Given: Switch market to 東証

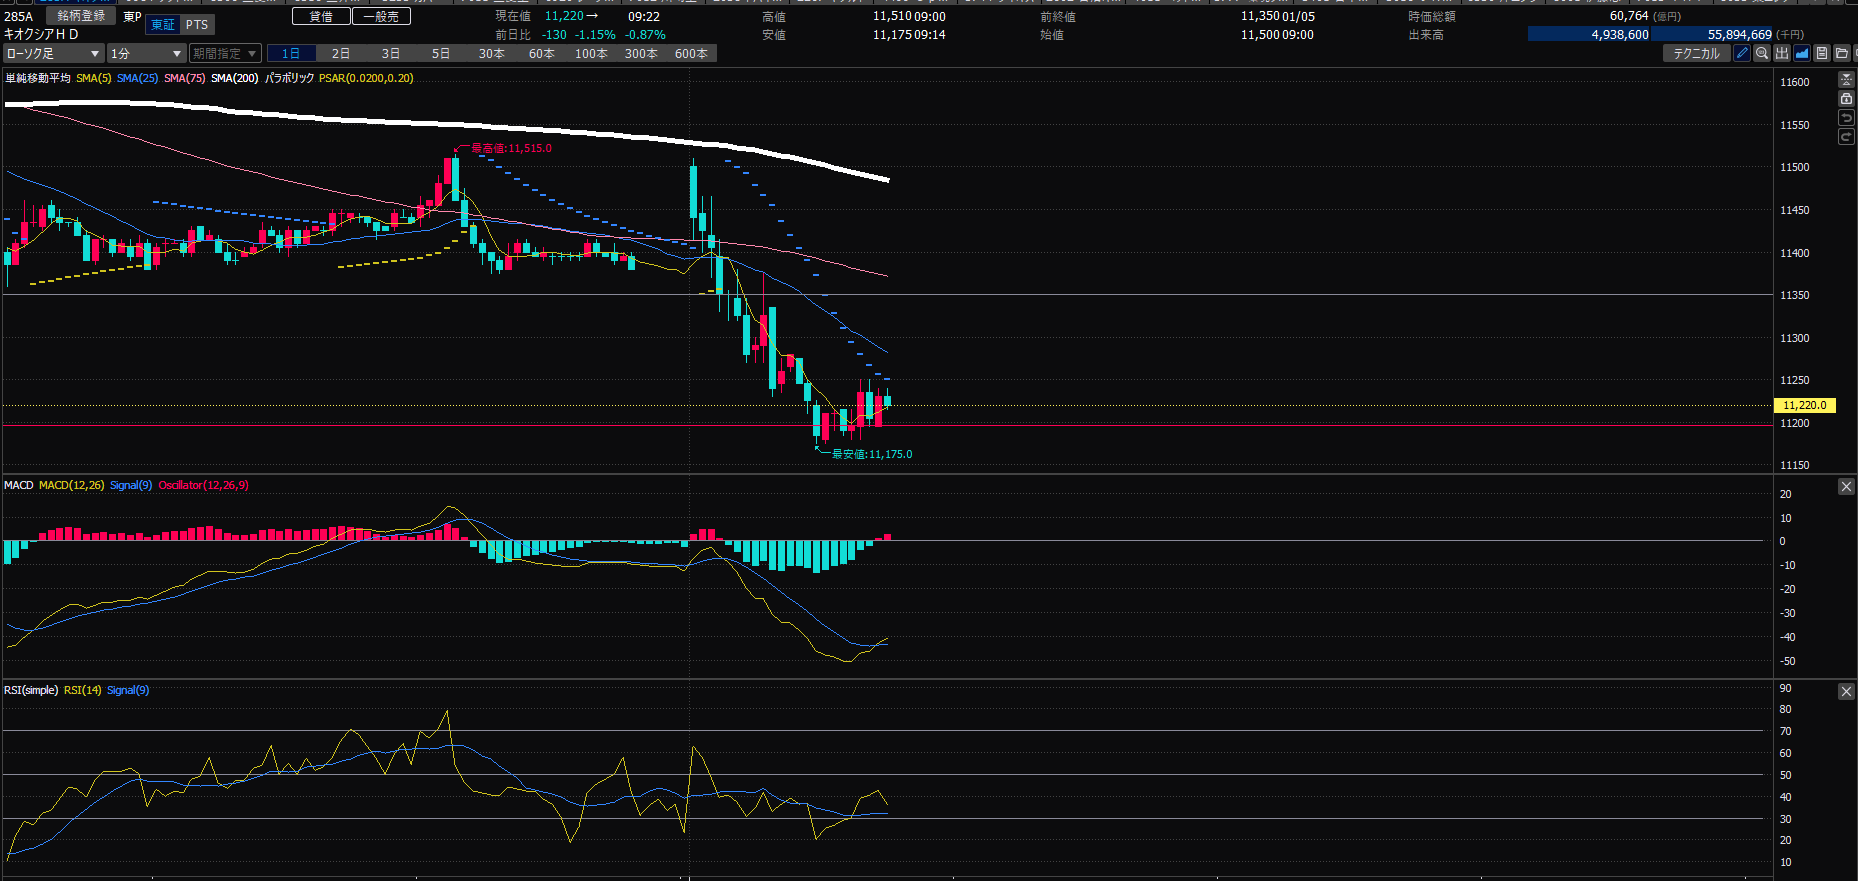Looking at the screenshot, I should pos(163,25).
